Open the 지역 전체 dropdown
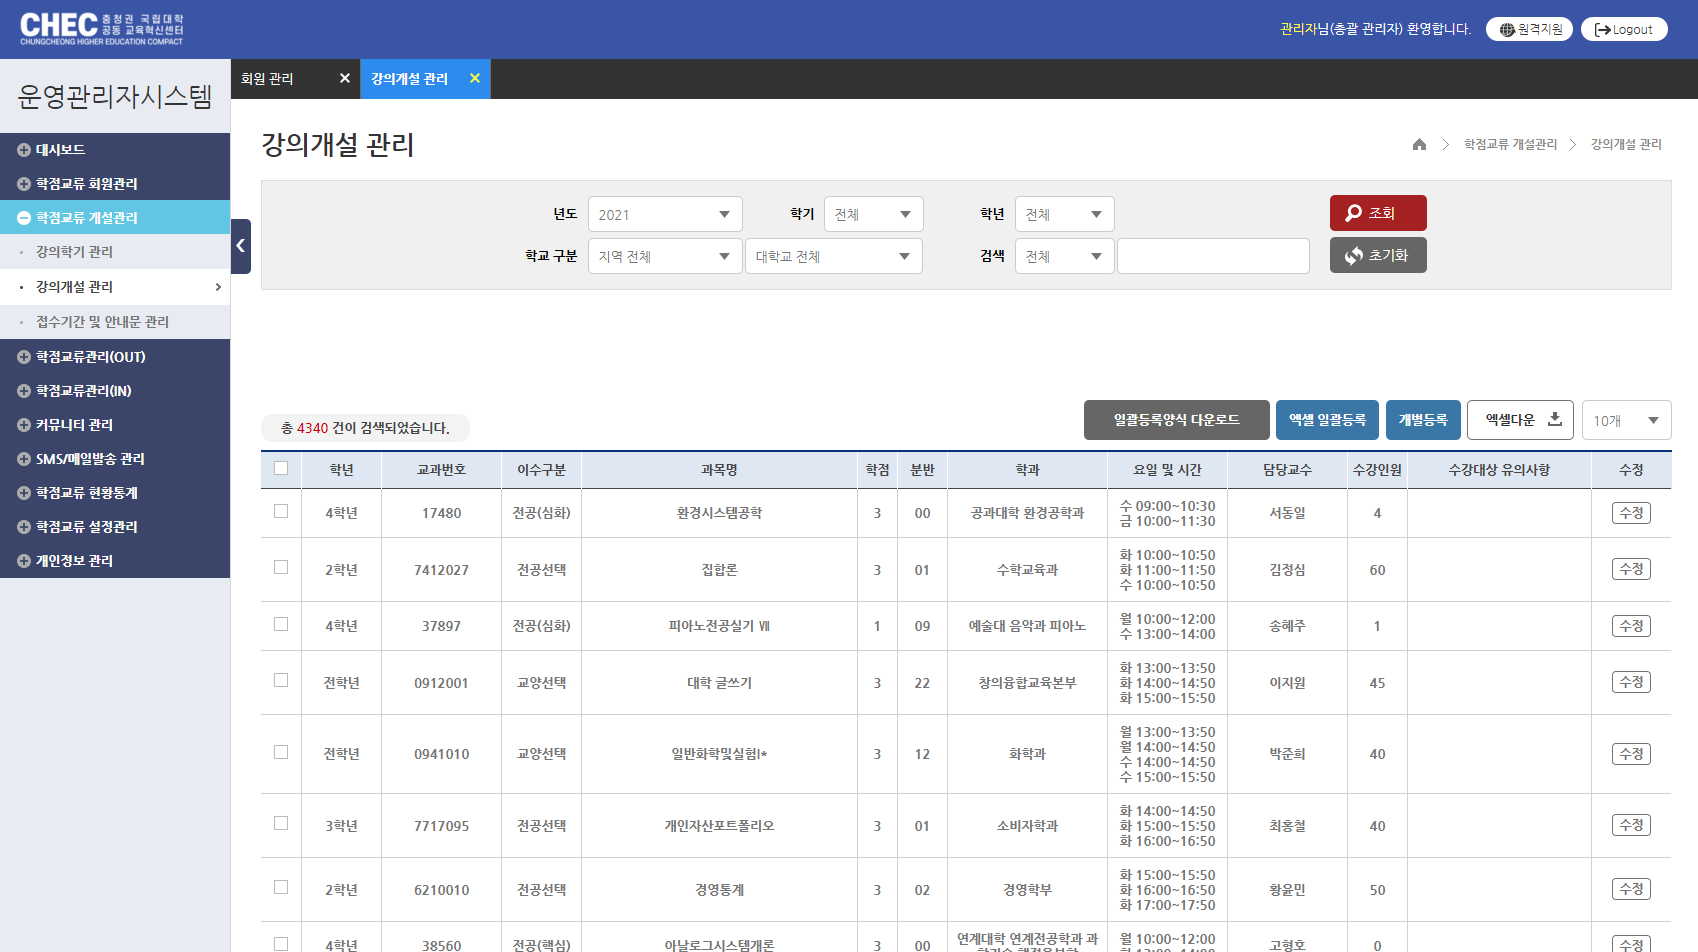 (x=665, y=257)
